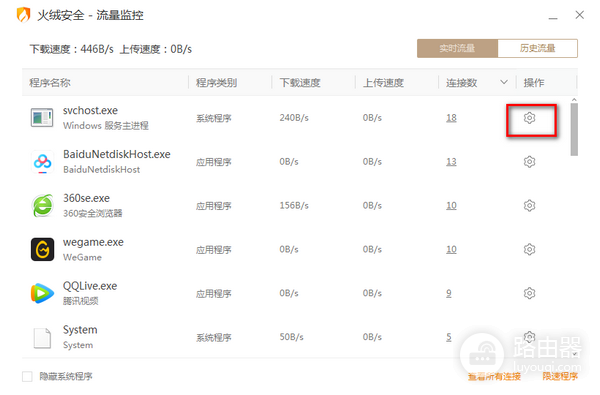The height and width of the screenshot is (395, 600).
Task: Close the traffic monitor window
Action: tap(580, 15)
